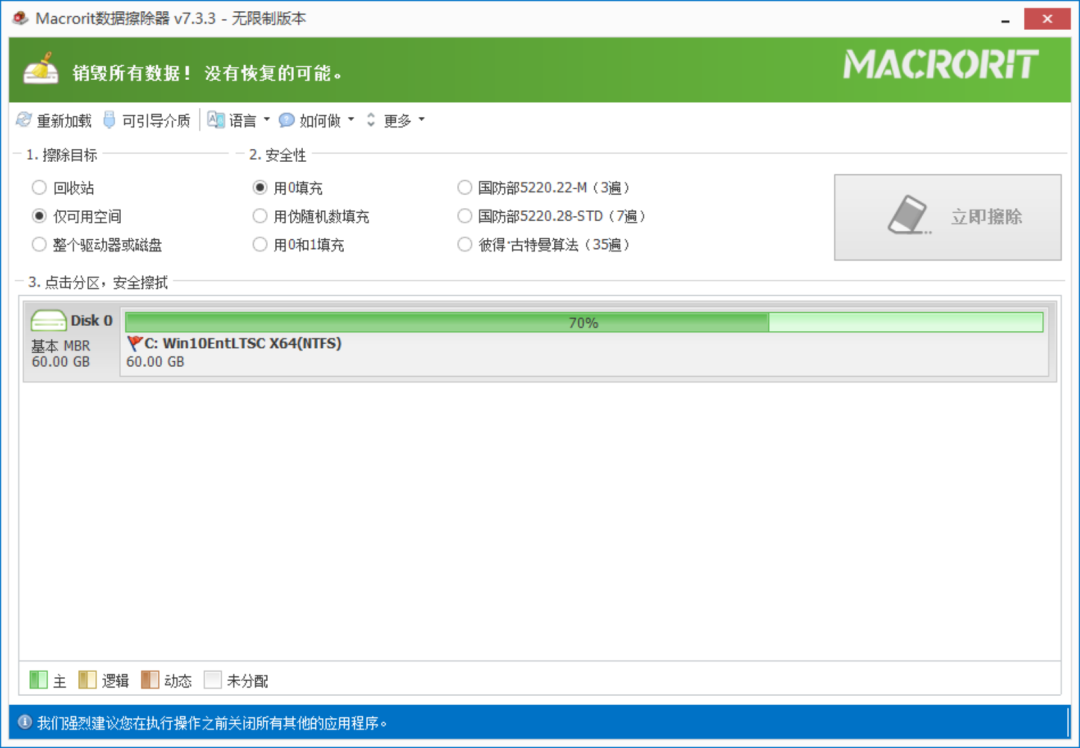This screenshot has height=748, width=1080.
Task: Click the red flag icon on partition C:
Action: click(134, 343)
